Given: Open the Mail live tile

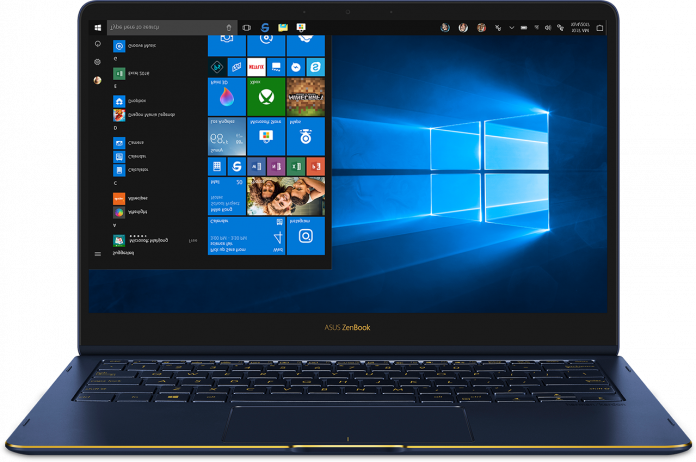Looking at the screenshot, I should pos(227,196).
